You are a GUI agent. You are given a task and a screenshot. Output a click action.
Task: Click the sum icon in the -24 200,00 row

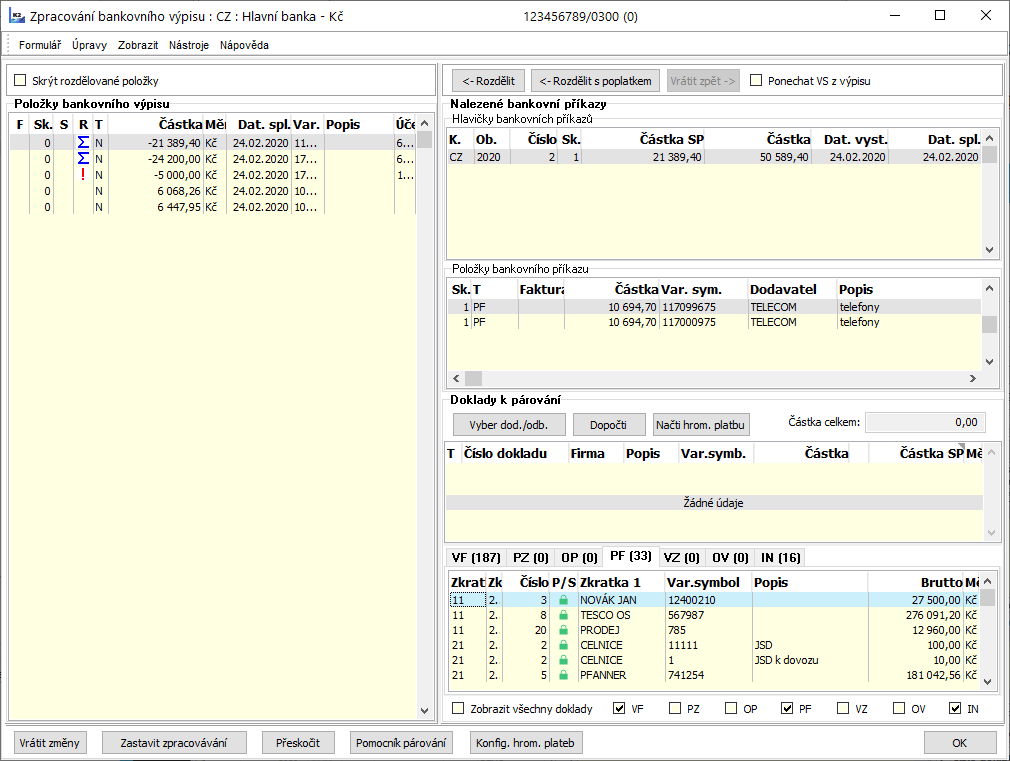83,159
